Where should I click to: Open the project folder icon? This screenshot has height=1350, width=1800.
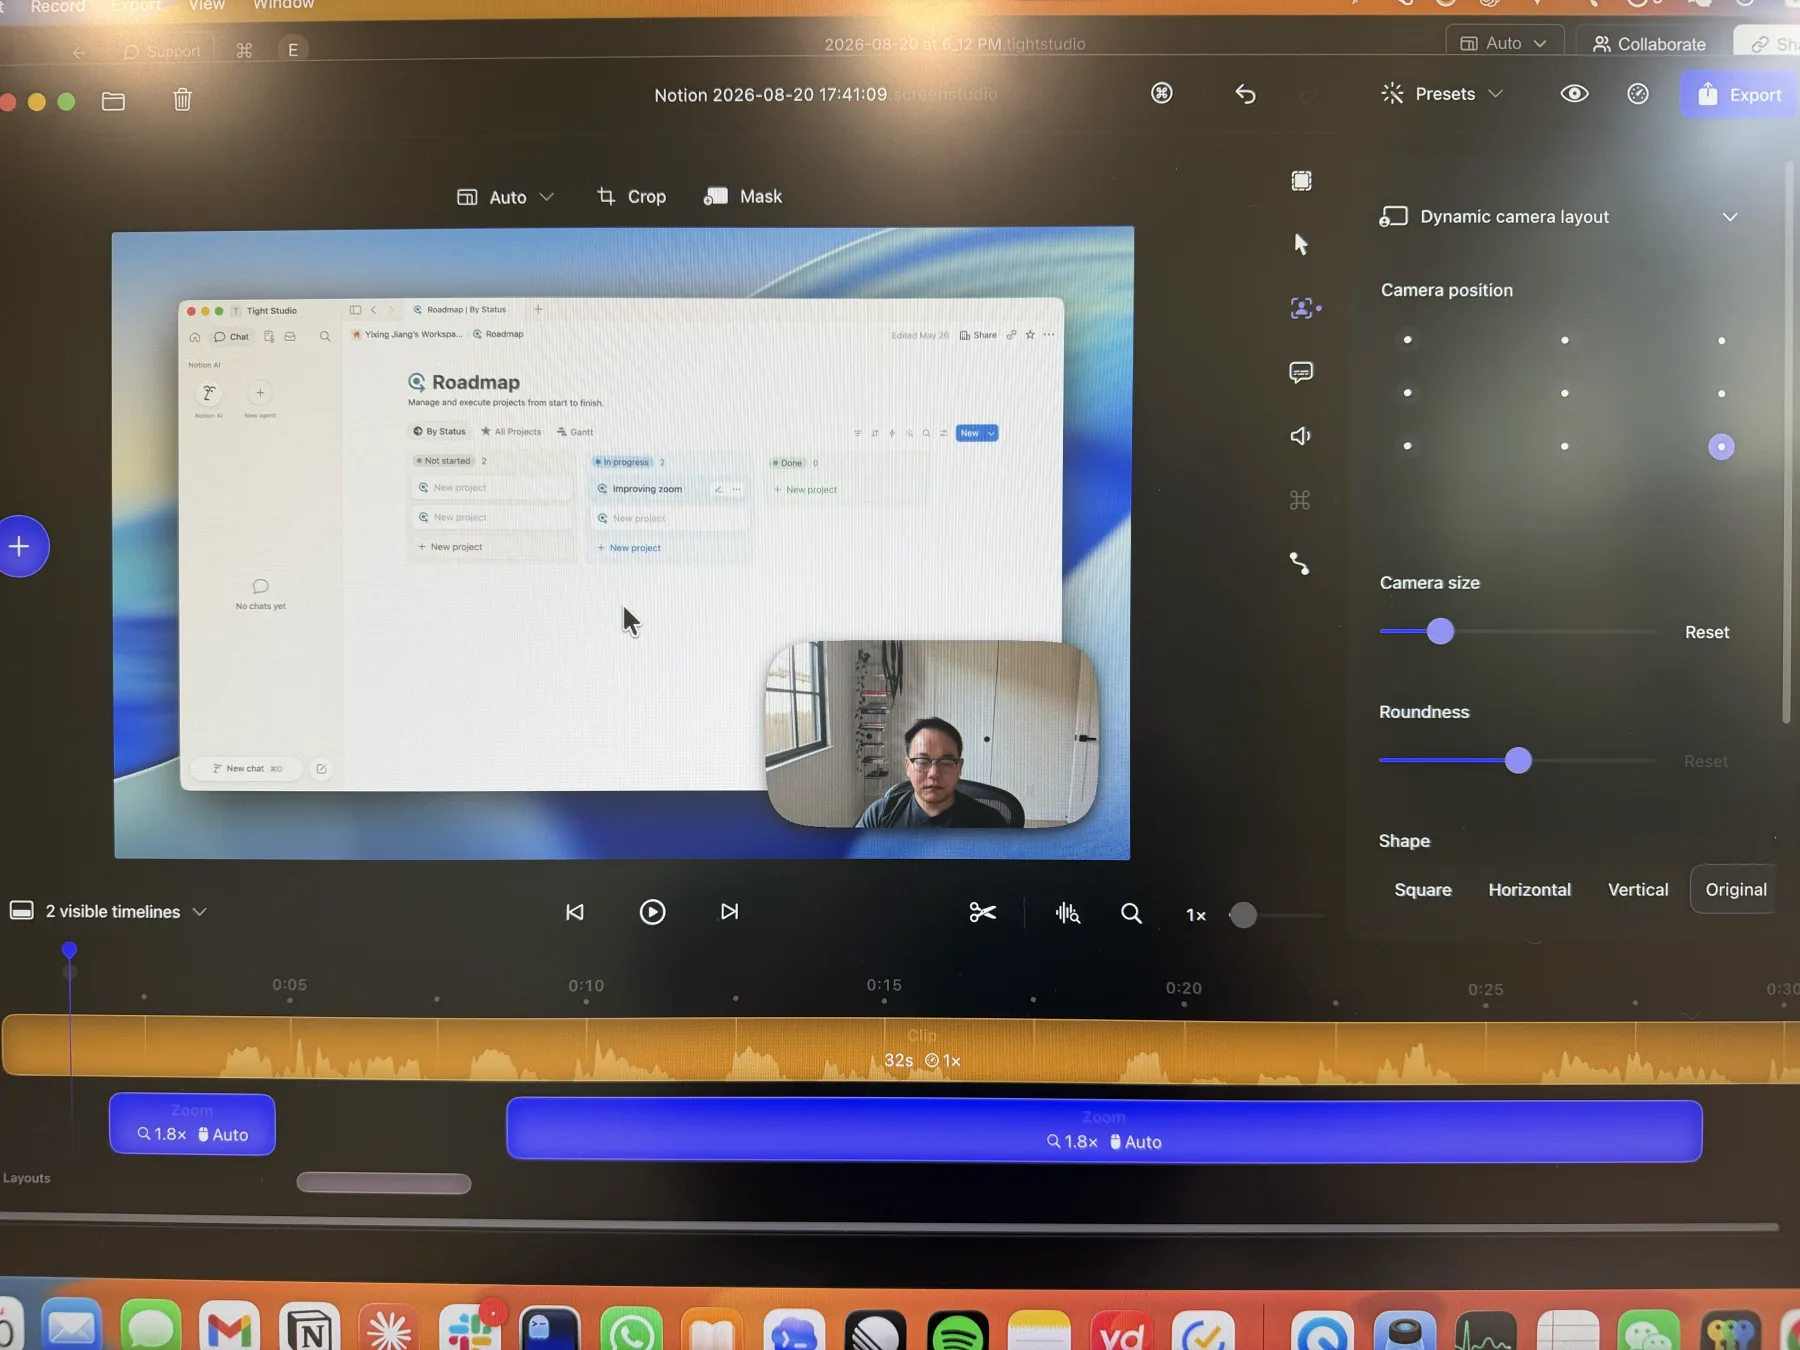click(113, 101)
